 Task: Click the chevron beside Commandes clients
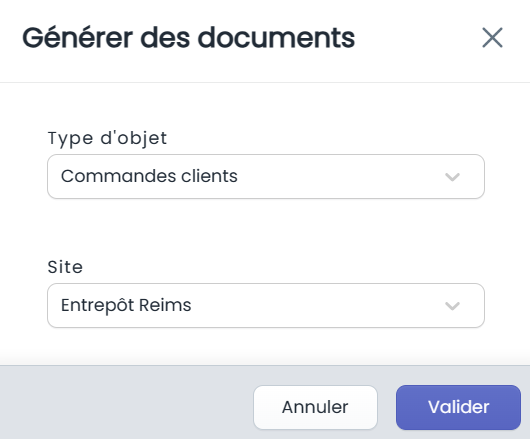(452, 177)
